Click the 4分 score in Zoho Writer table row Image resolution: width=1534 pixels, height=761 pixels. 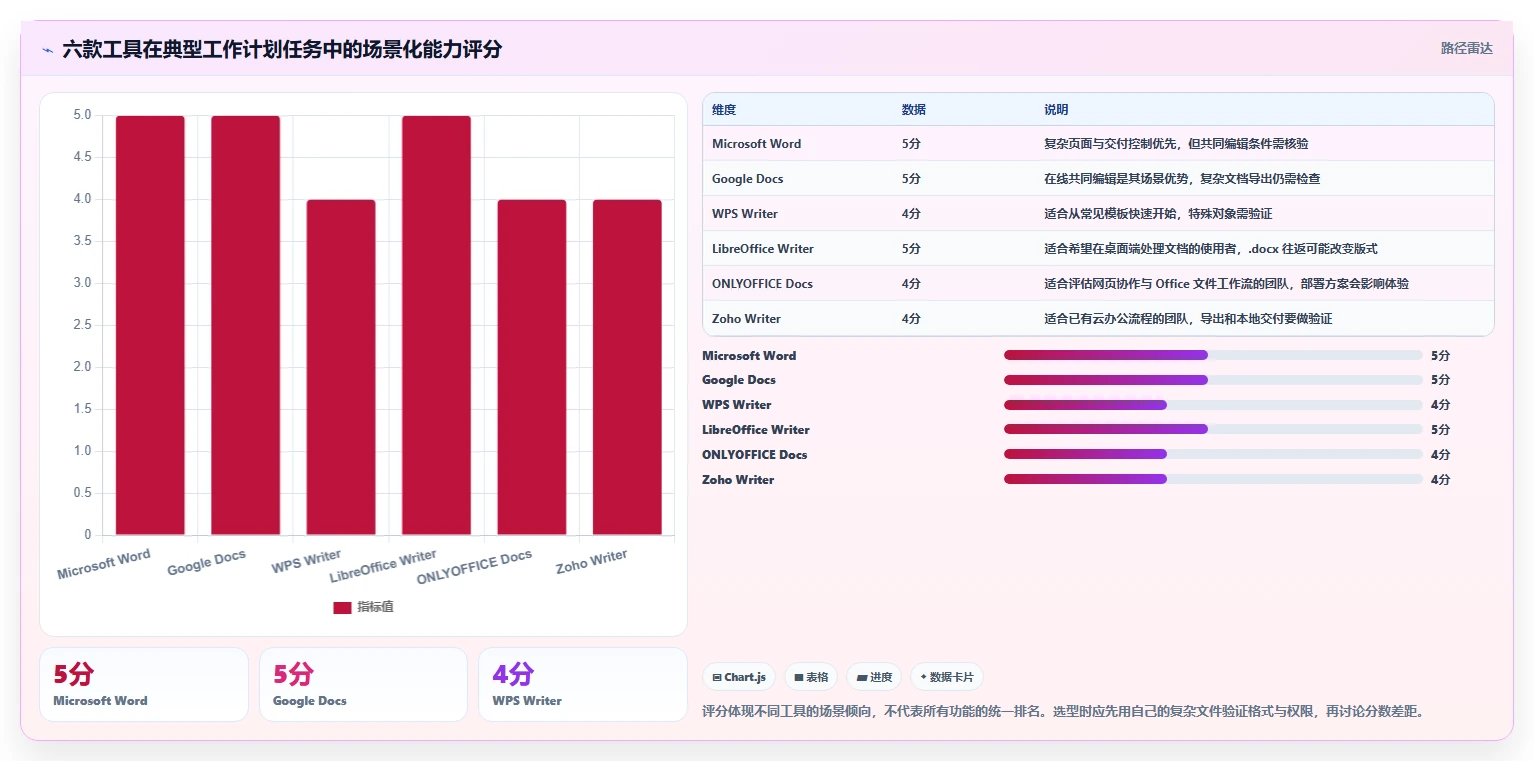click(911, 319)
